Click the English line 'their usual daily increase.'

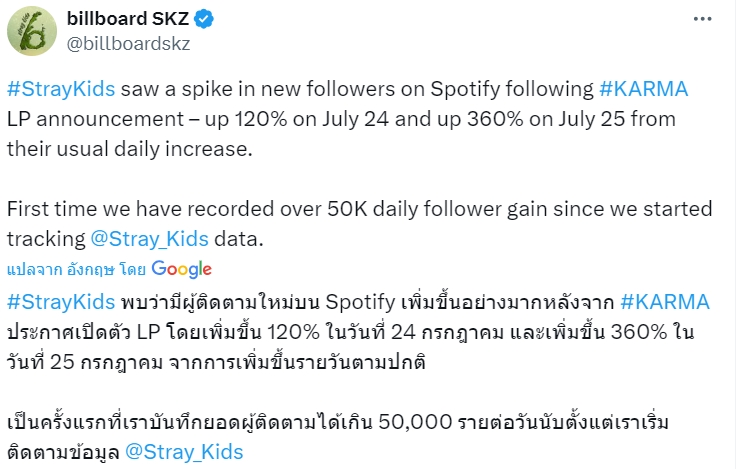click(130, 149)
